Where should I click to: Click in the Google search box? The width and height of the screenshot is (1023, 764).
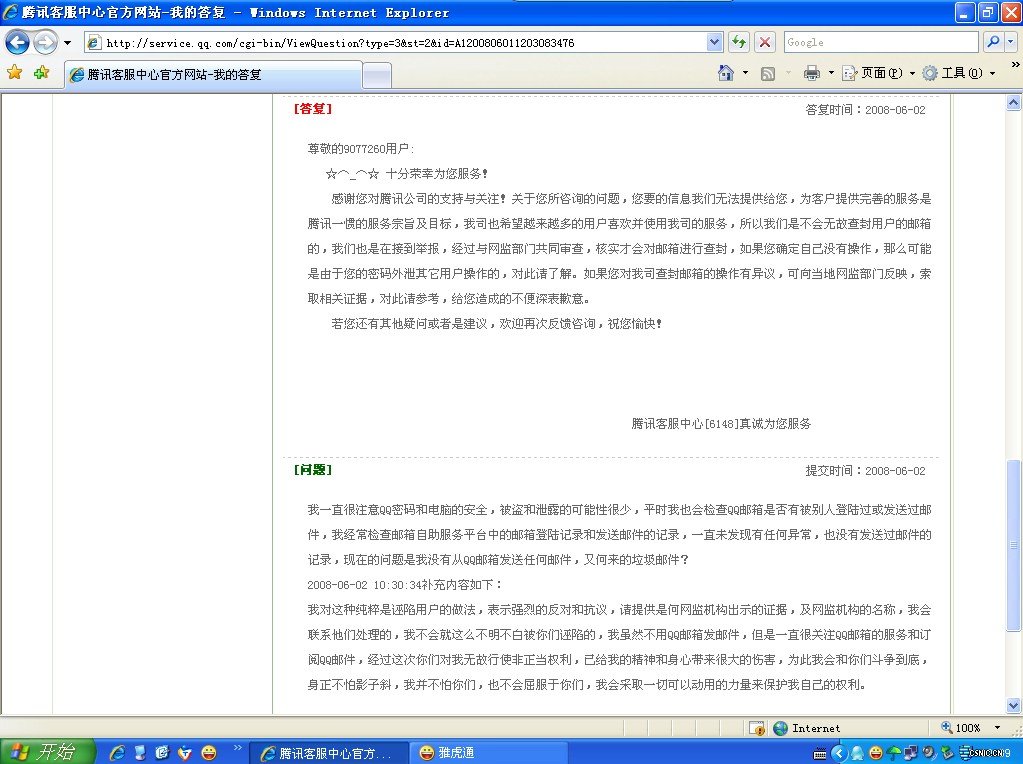click(879, 42)
